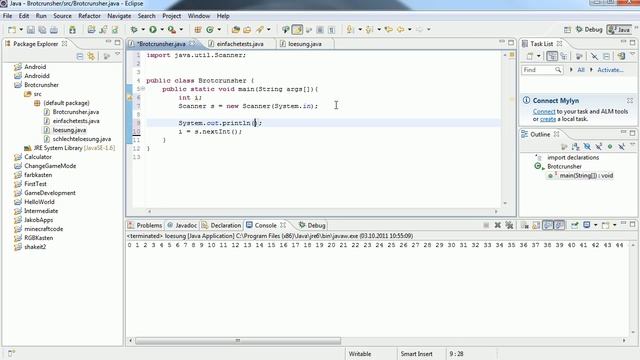Click the Save icon in the main toolbar

(x=31, y=30)
